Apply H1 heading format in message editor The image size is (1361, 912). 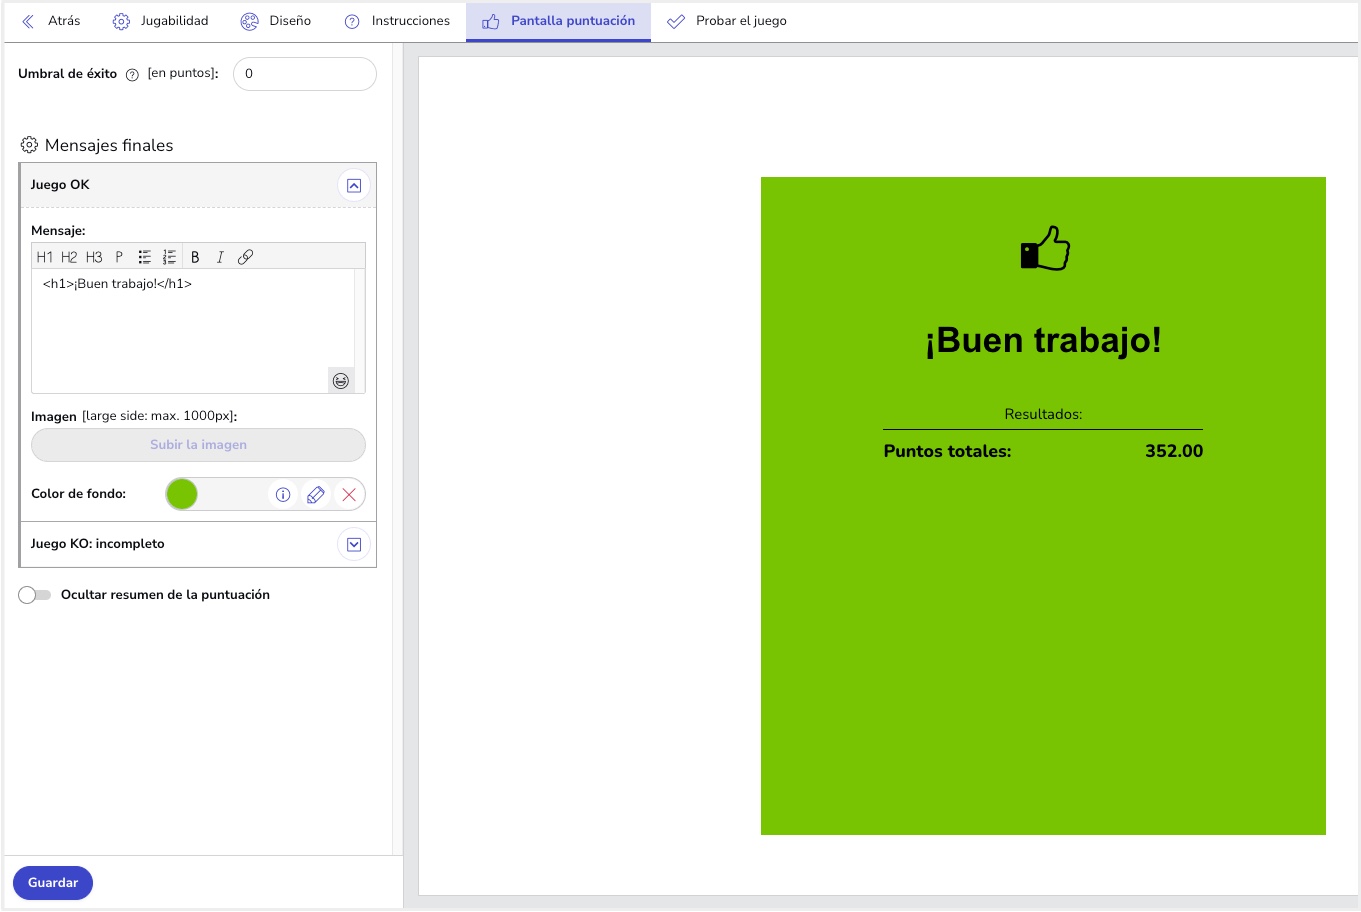(x=44, y=257)
